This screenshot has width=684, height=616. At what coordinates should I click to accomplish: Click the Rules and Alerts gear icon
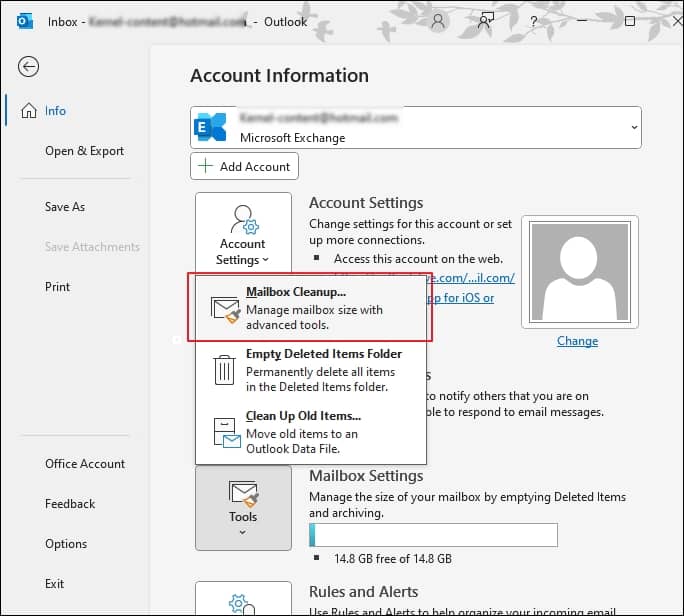click(241, 604)
